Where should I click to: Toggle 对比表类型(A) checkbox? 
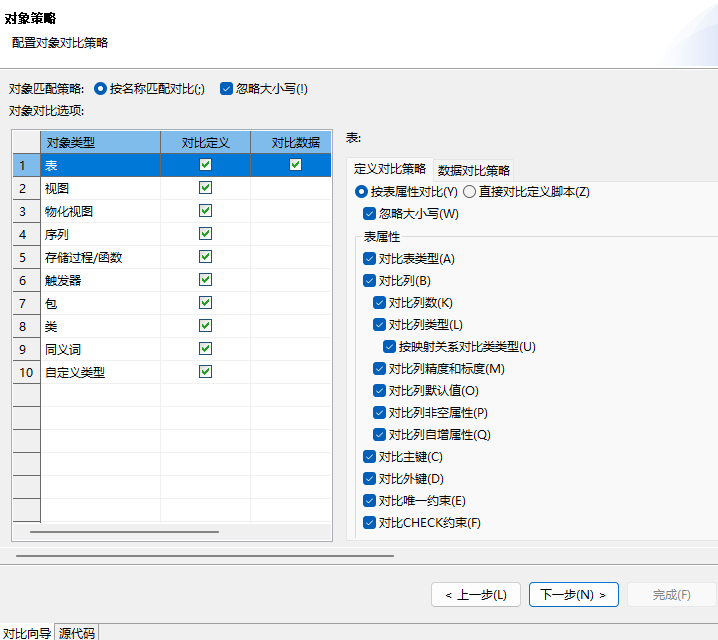pyautogui.click(x=369, y=259)
